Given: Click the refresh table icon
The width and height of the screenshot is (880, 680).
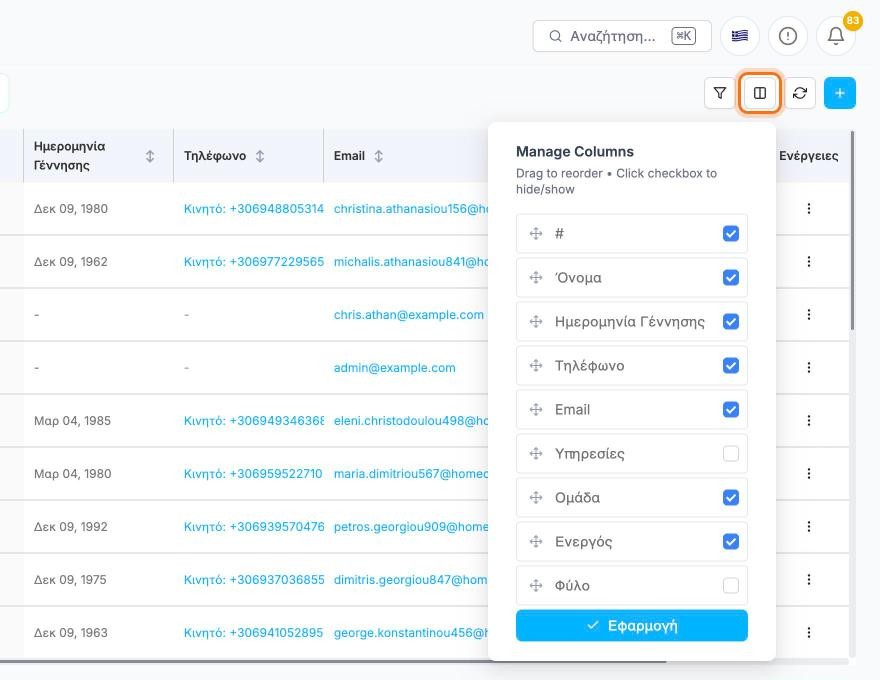Looking at the screenshot, I should click(800, 93).
